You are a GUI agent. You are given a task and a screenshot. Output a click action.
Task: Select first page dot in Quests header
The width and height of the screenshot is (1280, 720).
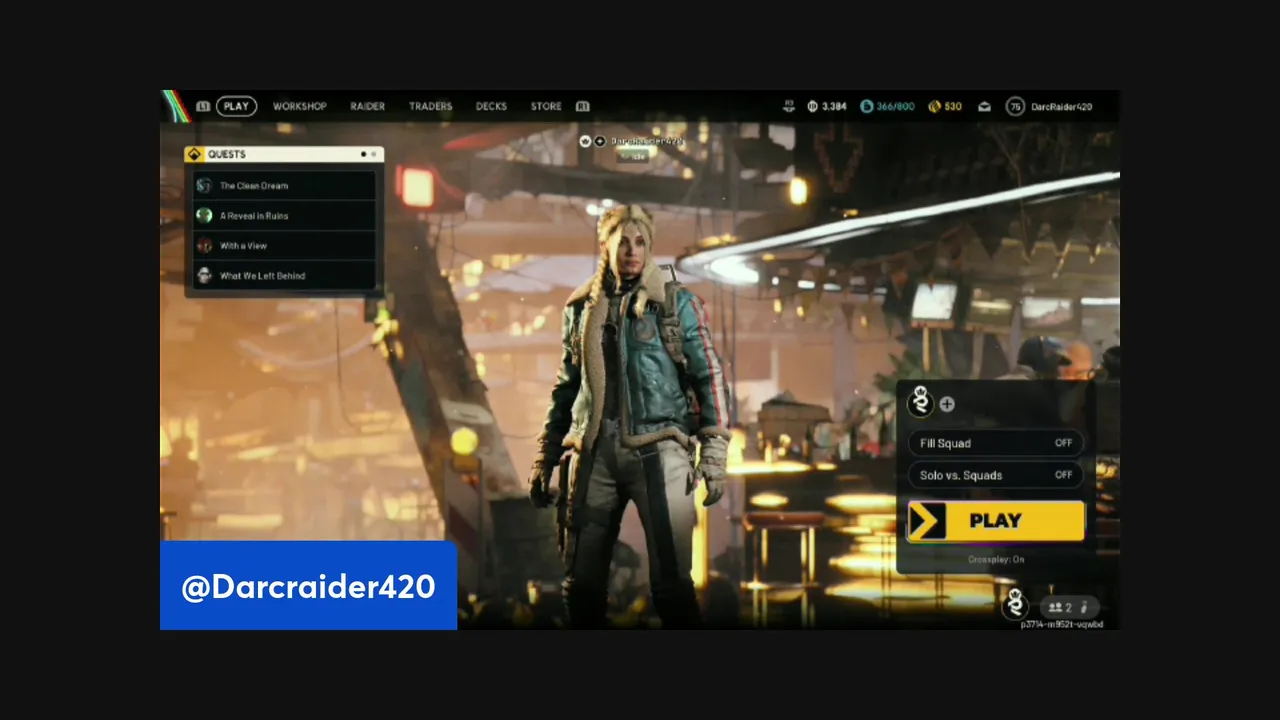pyautogui.click(x=363, y=154)
